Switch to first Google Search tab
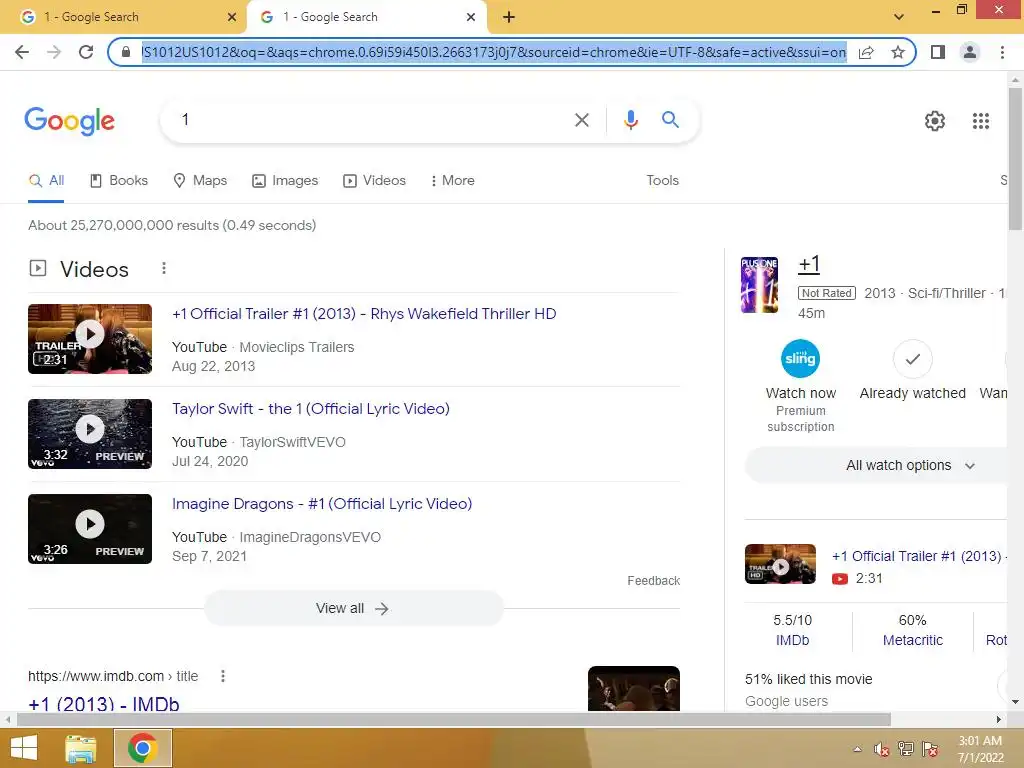Viewport: 1024px width, 768px height. pos(123,17)
